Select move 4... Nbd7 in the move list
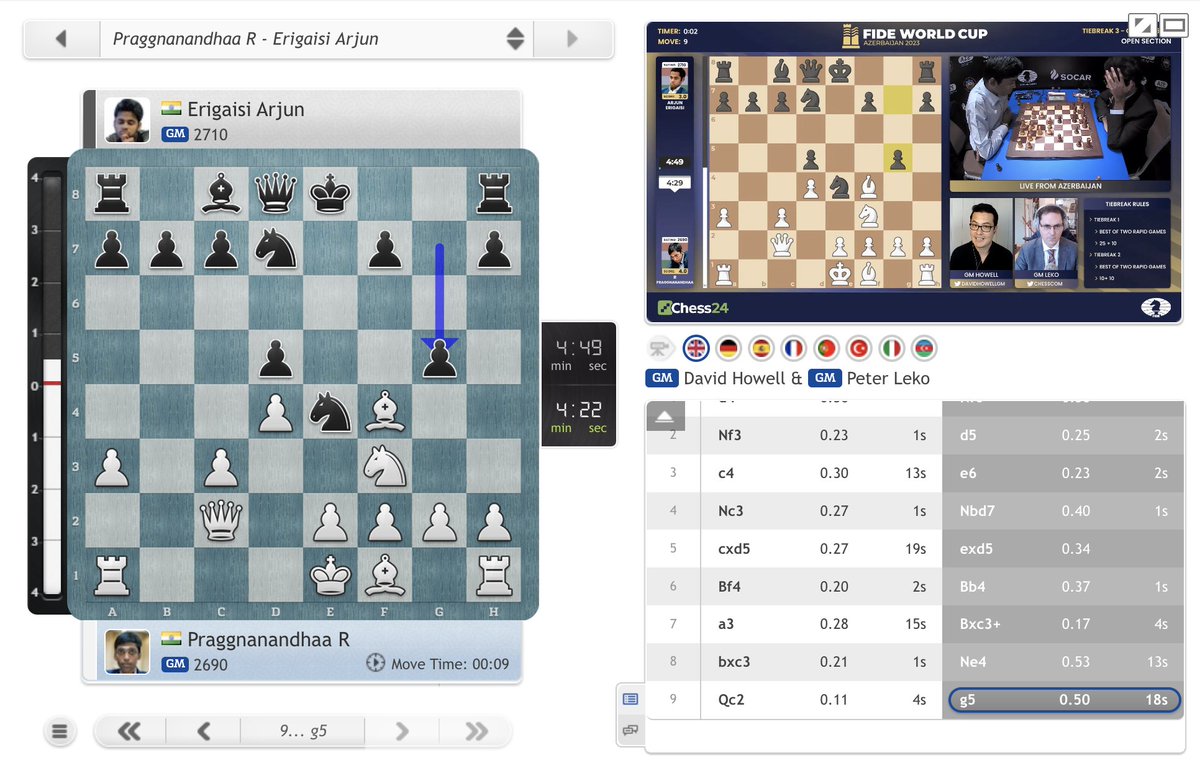The height and width of the screenshot is (781, 1200). coord(1063,511)
